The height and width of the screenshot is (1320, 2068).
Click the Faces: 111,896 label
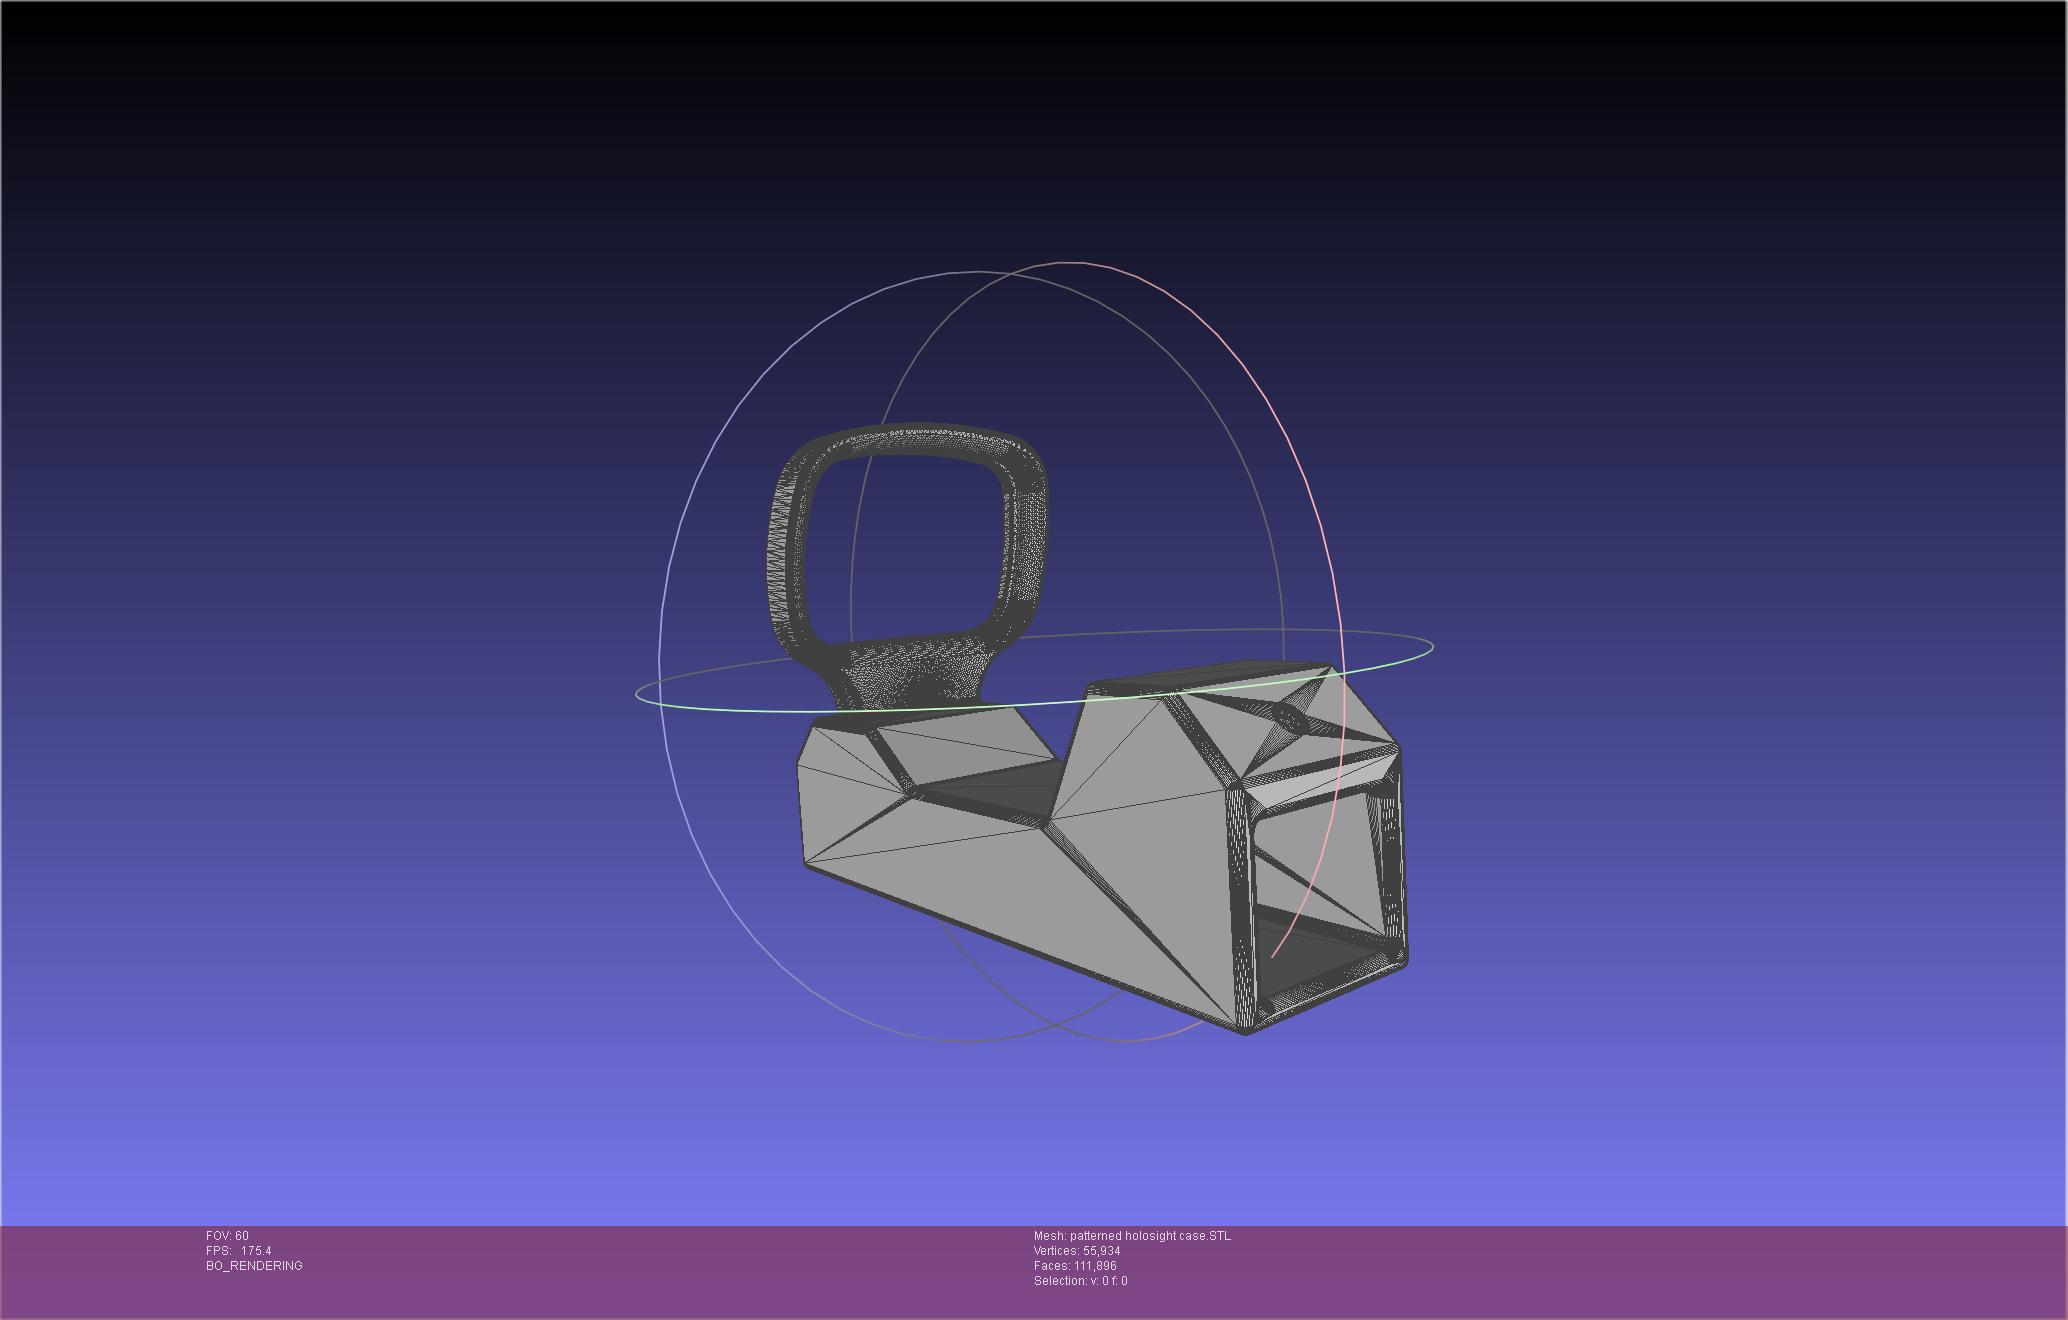[1075, 1266]
